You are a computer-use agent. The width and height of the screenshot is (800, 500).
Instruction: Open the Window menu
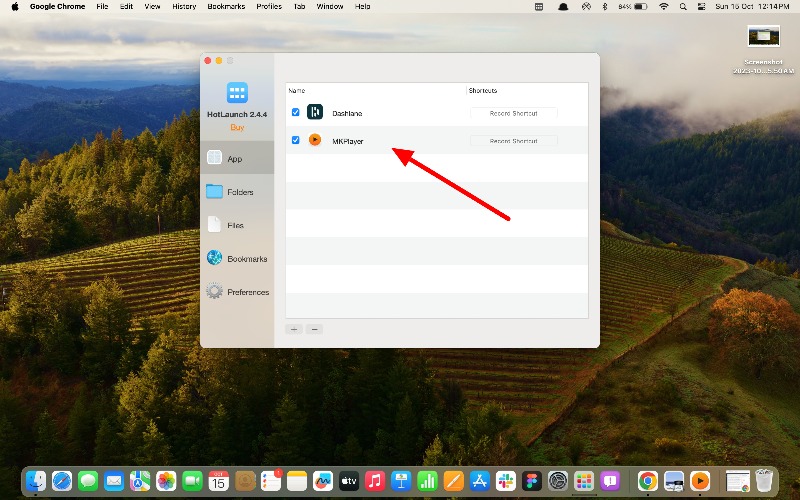pyautogui.click(x=330, y=7)
